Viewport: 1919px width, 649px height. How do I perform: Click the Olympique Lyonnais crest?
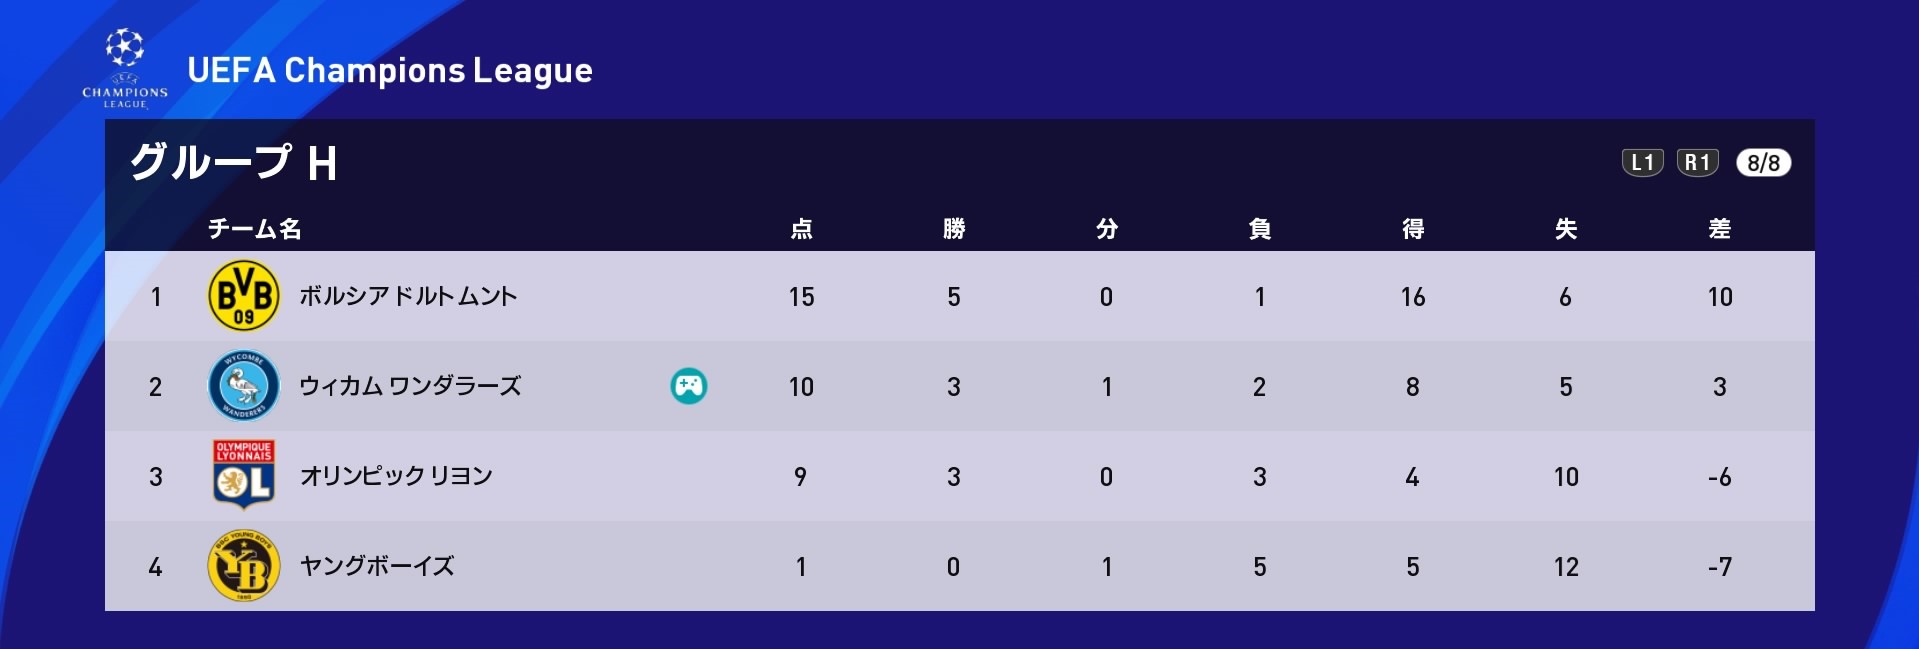click(243, 475)
